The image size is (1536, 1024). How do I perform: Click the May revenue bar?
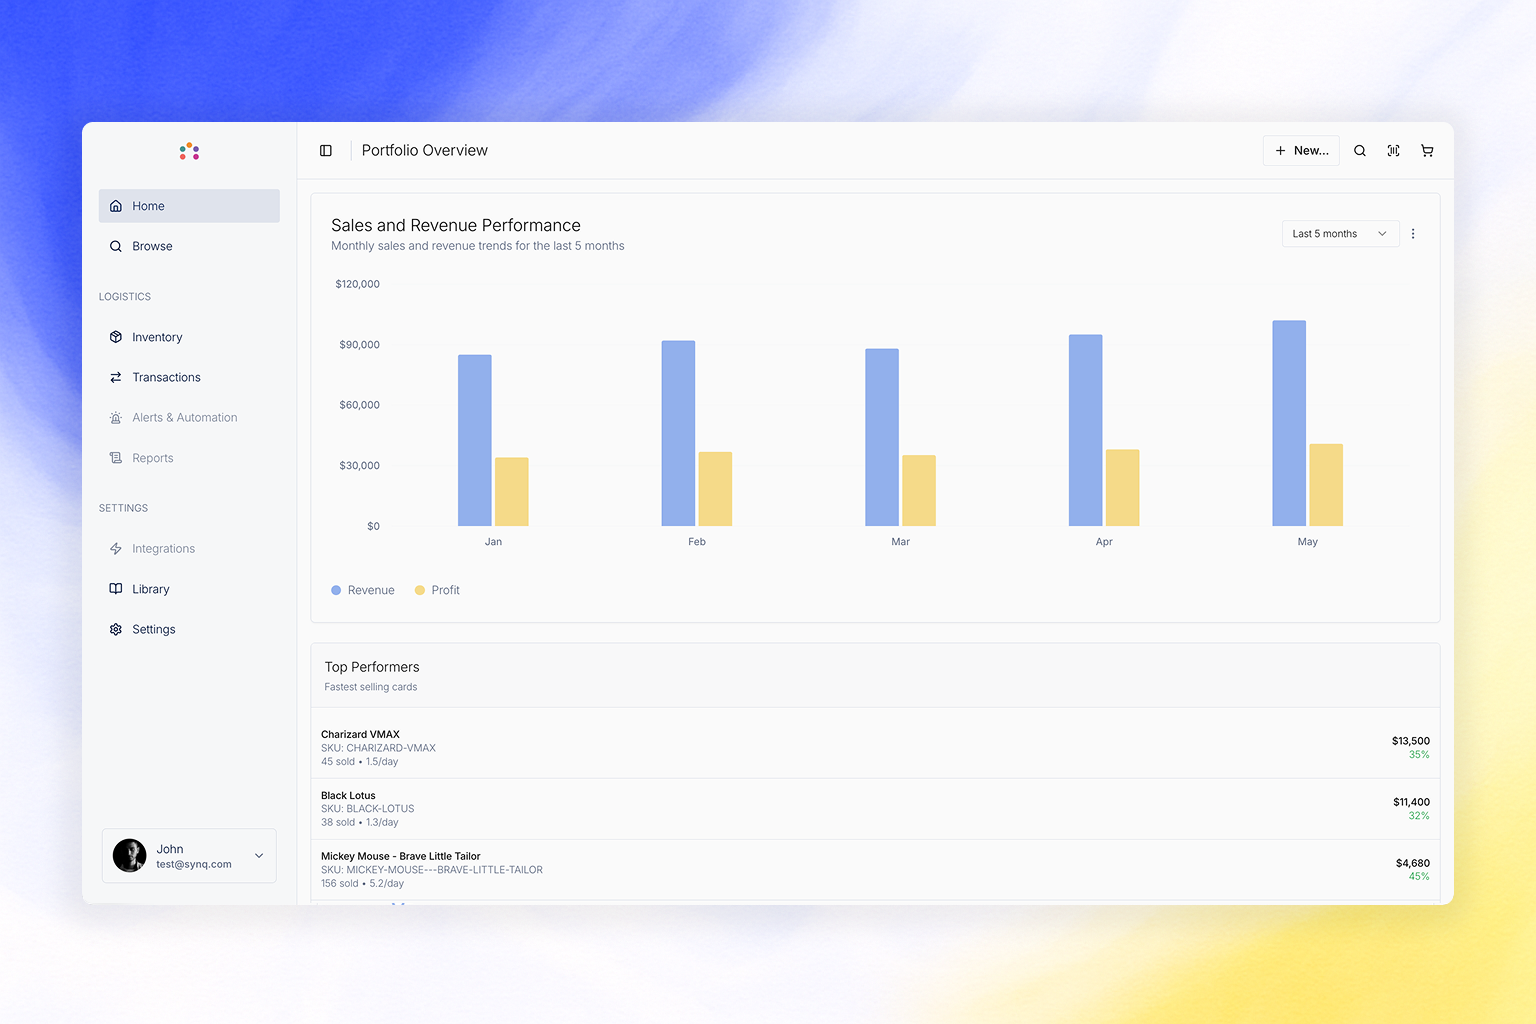pos(1288,420)
